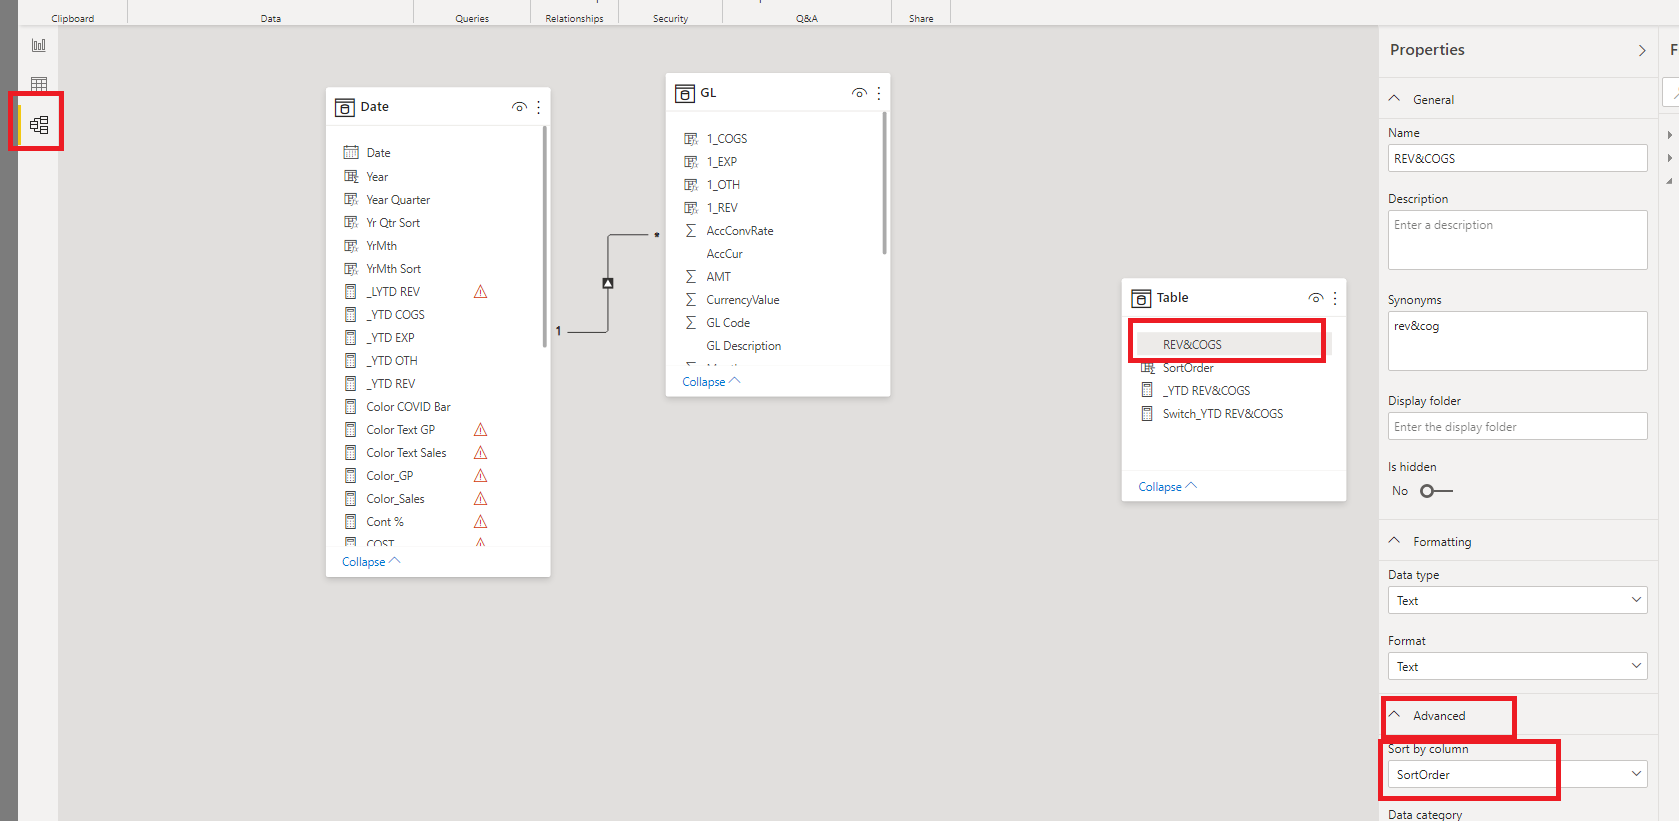This screenshot has height=821, width=1679.
Task: Select the Date-GL relationship direction marker
Action: tap(608, 283)
